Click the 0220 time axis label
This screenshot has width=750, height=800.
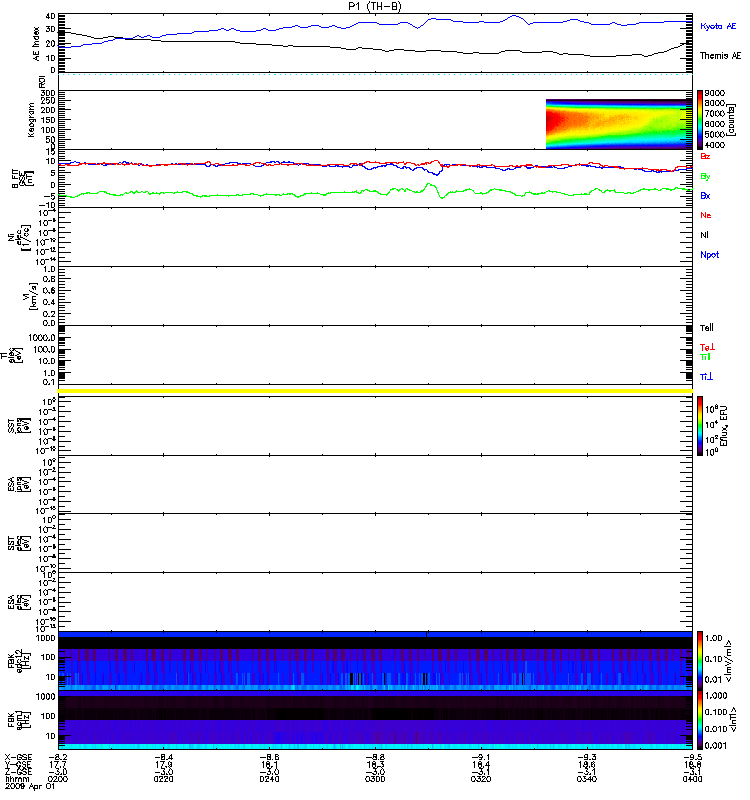pos(163,779)
